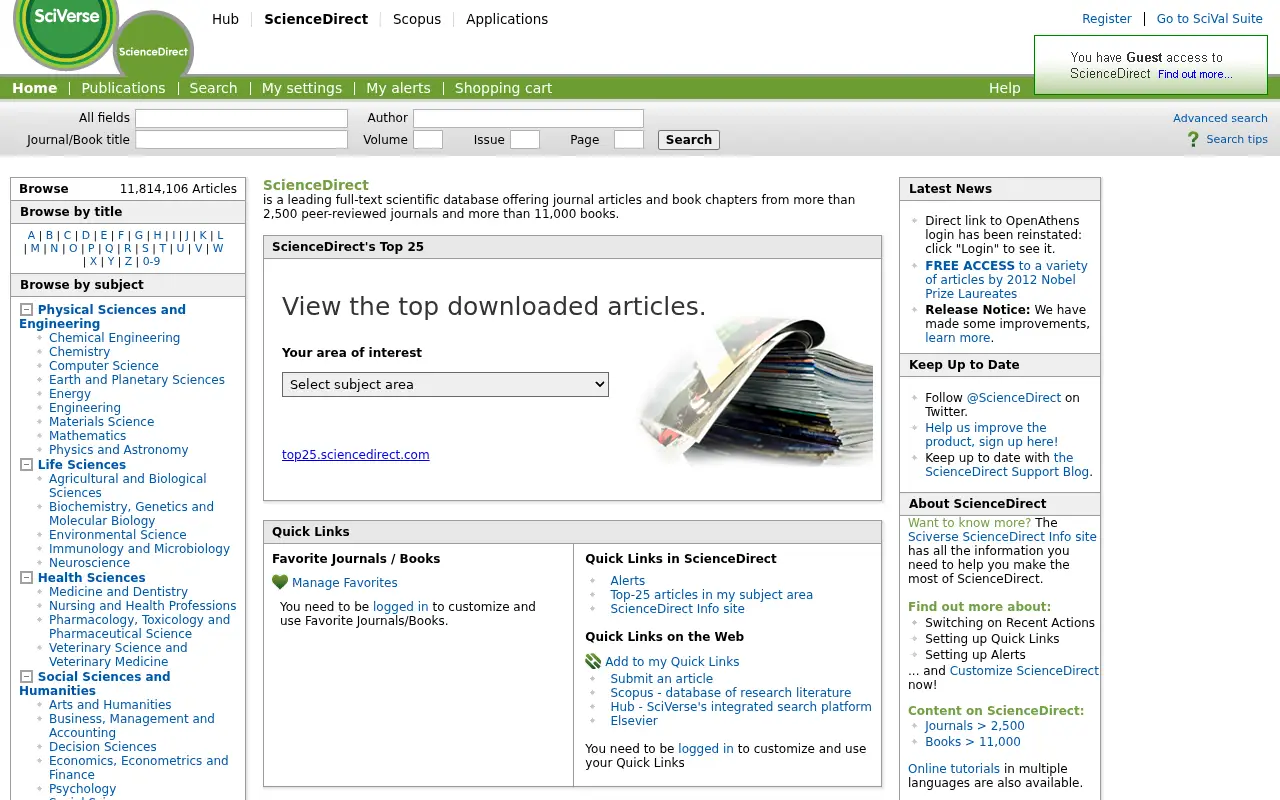1280x800 pixels.
Task: Click the question mark icon beside Search tips
Action: click(1193, 140)
